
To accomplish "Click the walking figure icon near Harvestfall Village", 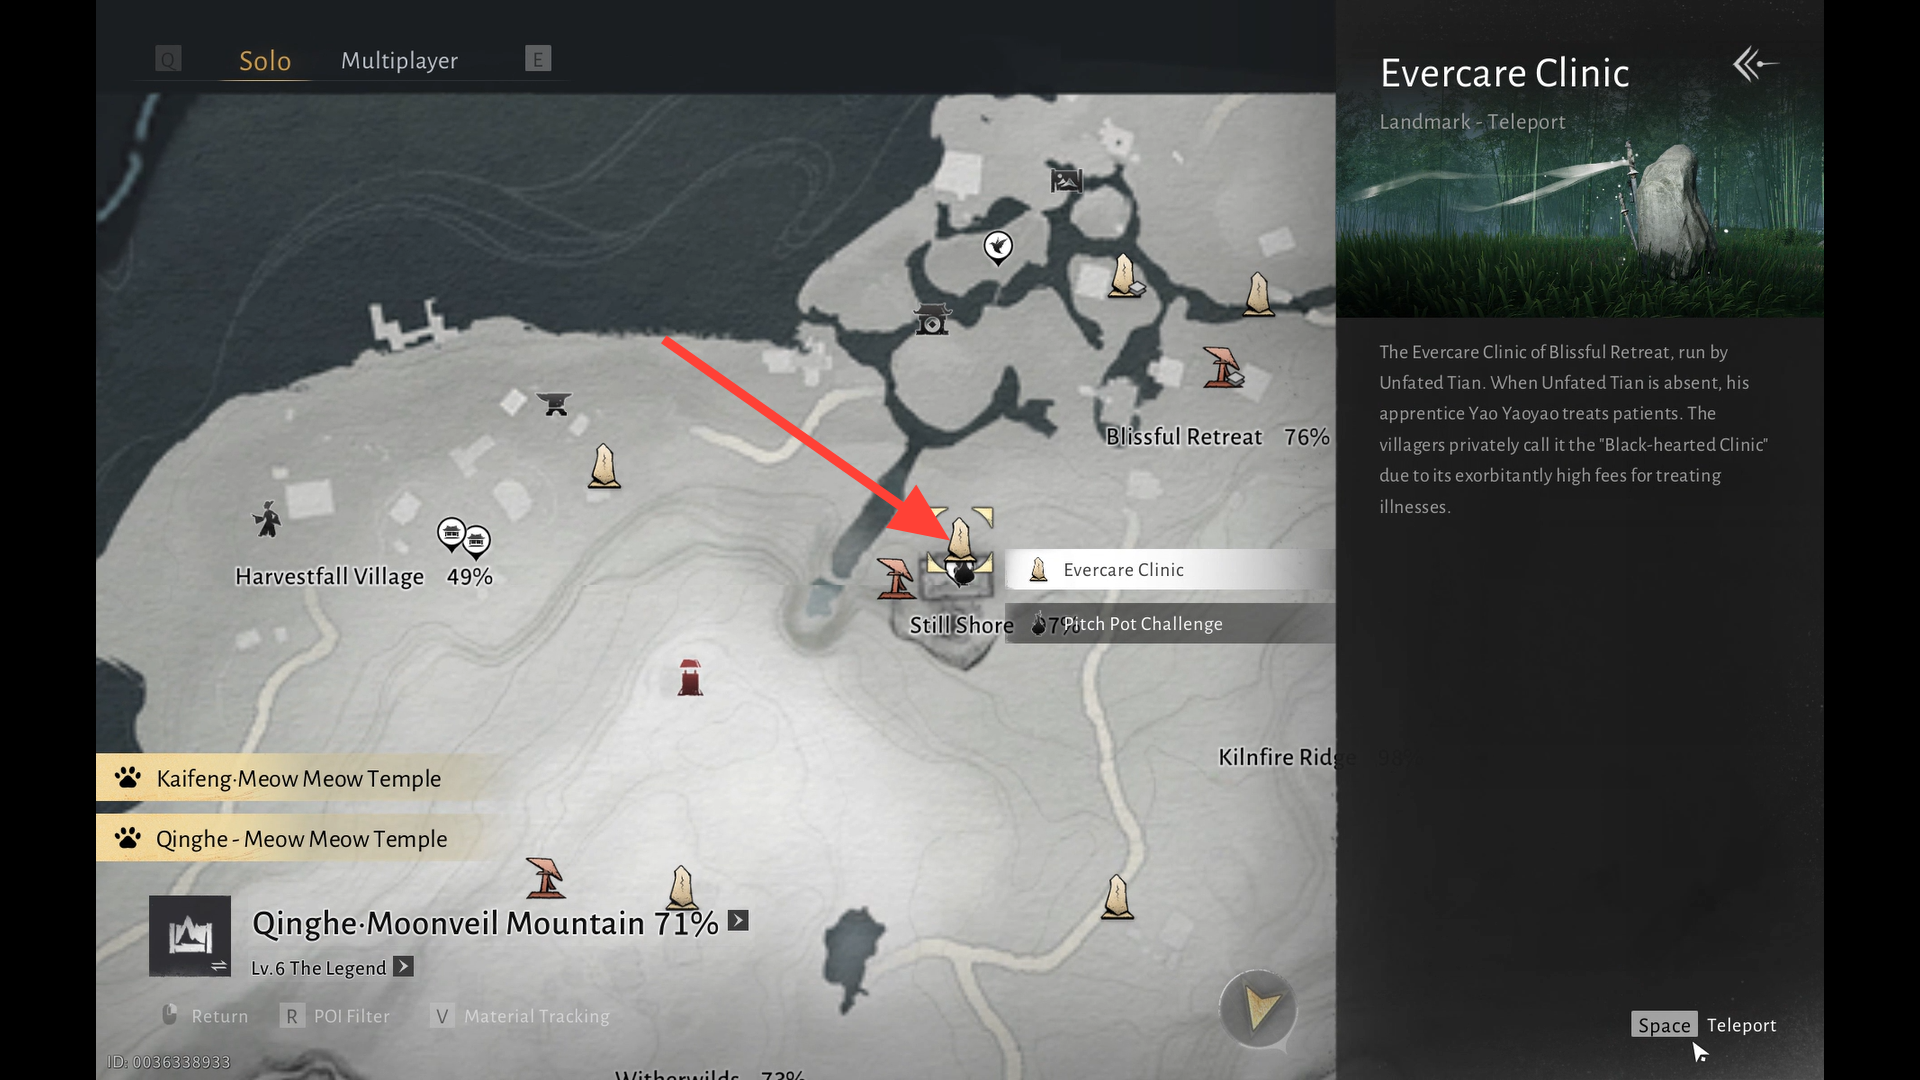I will [x=267, y=520].
